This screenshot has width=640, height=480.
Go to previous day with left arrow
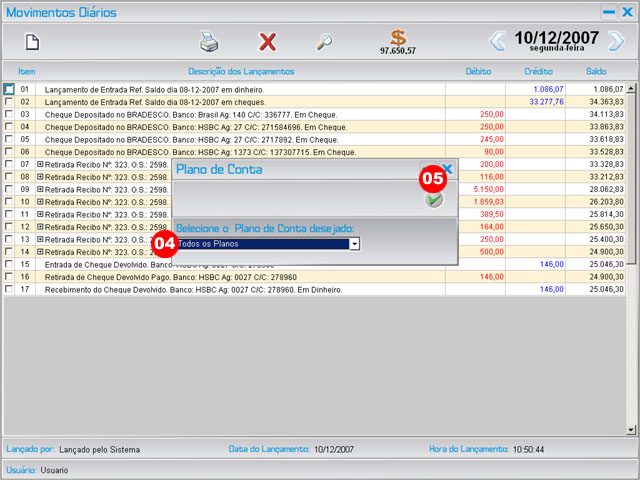click(497, 41)
